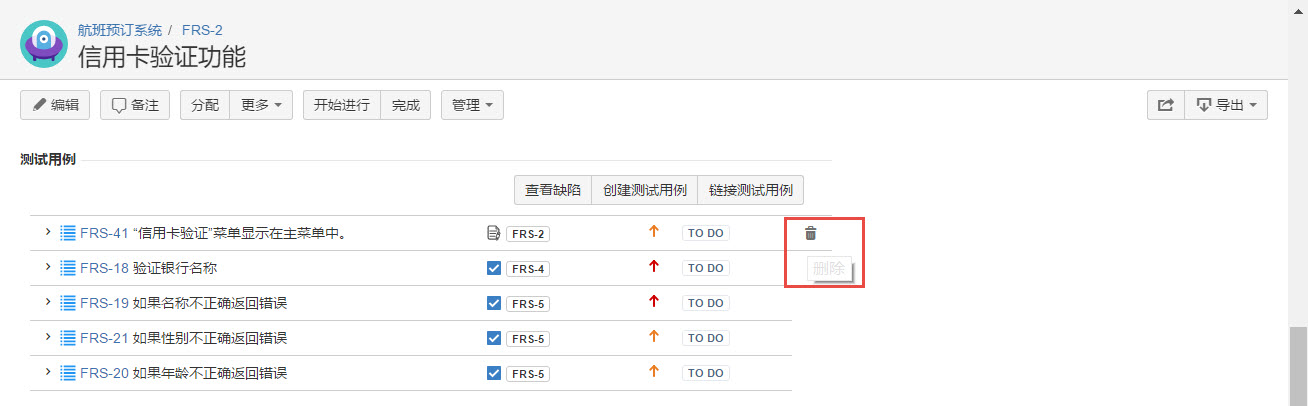
Task: Open the FRS-2 breadcrumb link
Action: pos(202,30)
